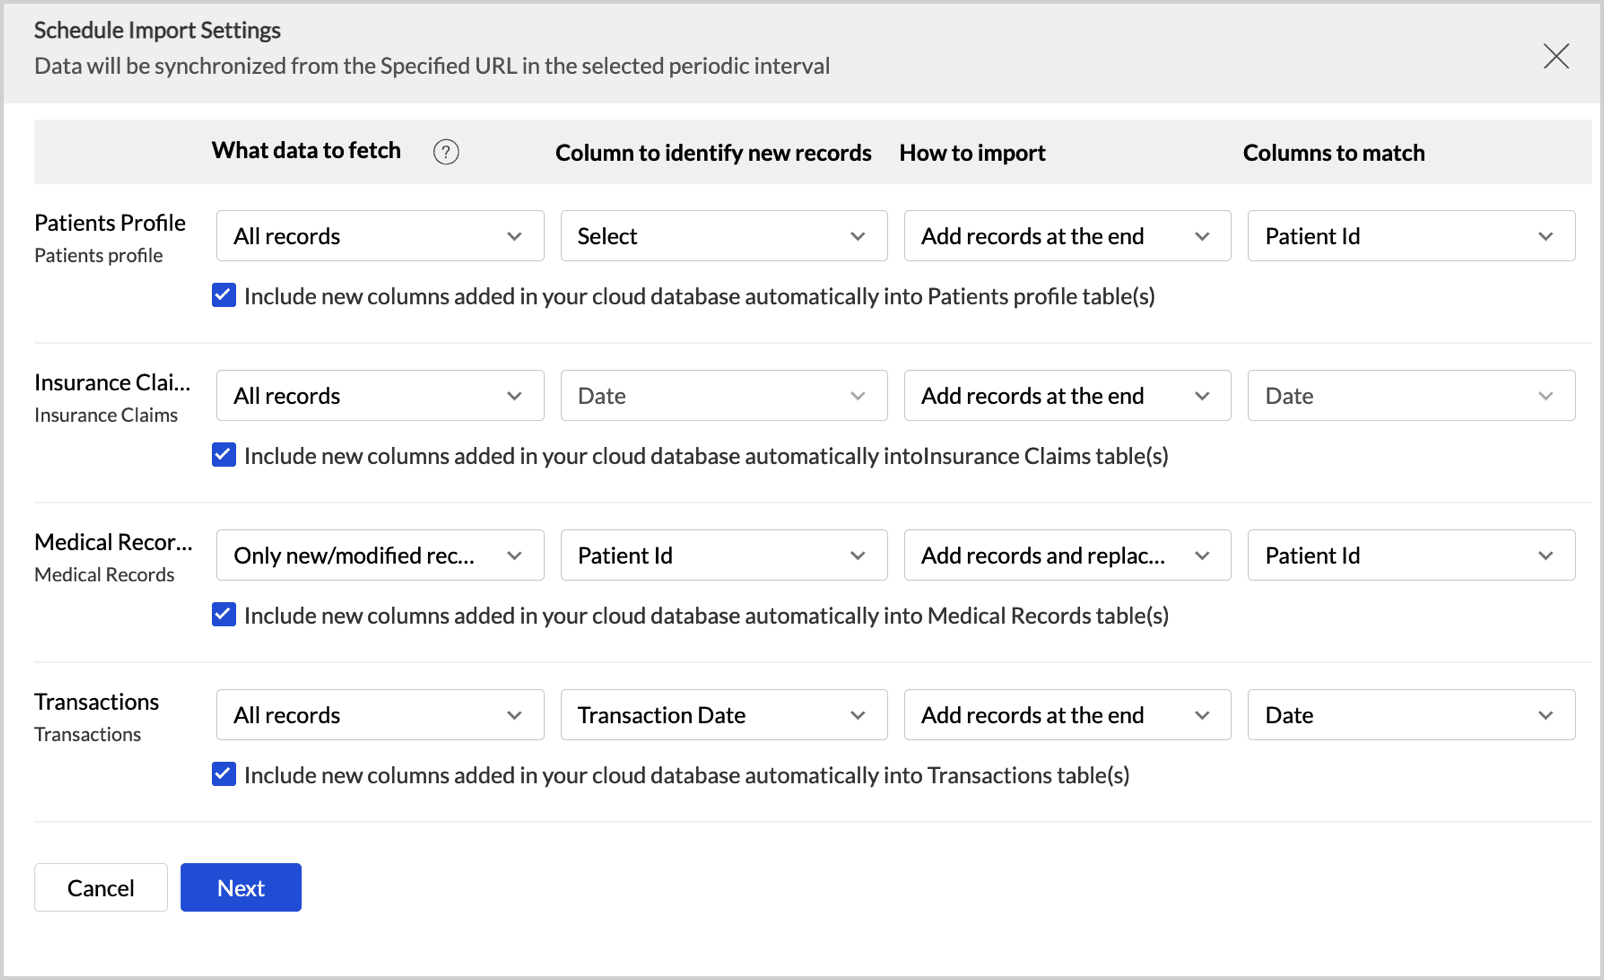Open Patients Profile how to import dropdown

(1067, 236)
